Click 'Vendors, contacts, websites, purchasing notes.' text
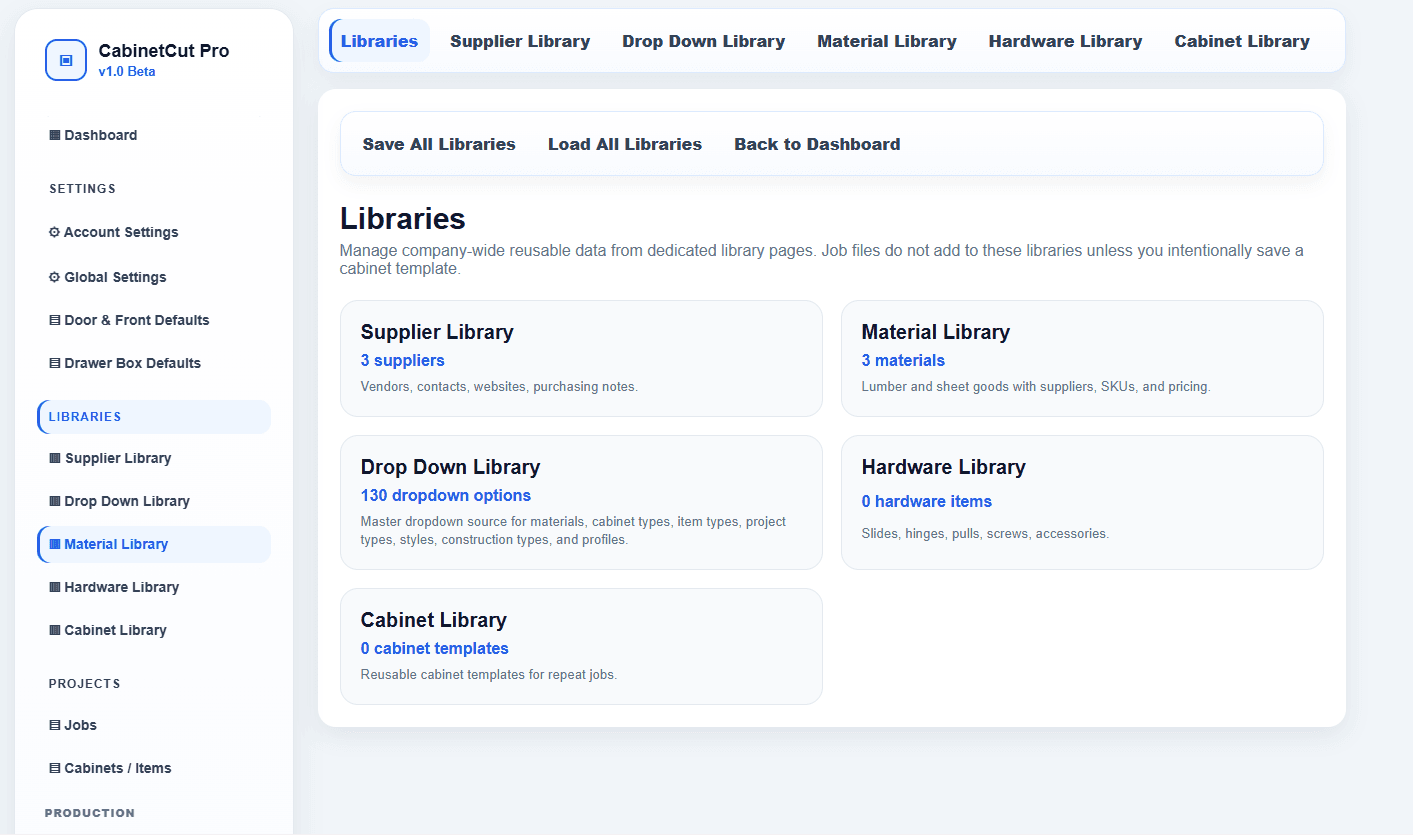The height and width of the screenshot is (835, 1413). tap(499, 386)
